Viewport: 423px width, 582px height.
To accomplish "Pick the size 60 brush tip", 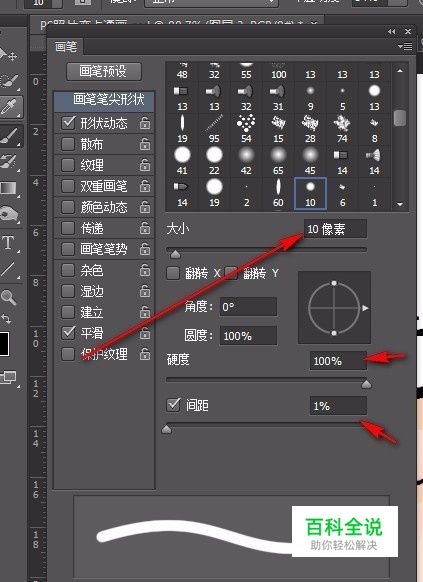I will coord(278,194).
